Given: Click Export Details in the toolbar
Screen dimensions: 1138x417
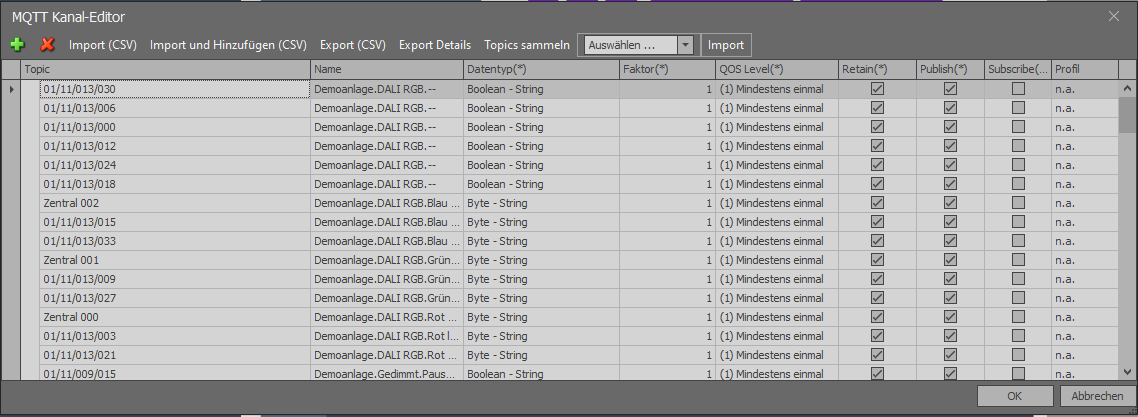Looking at the screenshot, I should pos(435,45).
